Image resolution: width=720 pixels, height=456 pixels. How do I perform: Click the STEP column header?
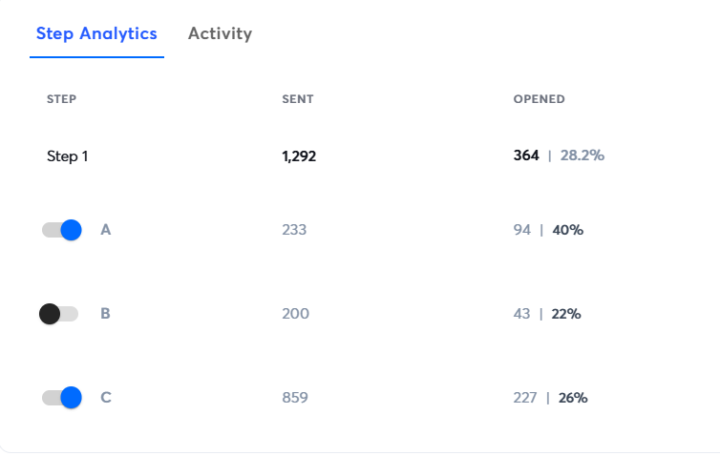(x=62, y=100)
